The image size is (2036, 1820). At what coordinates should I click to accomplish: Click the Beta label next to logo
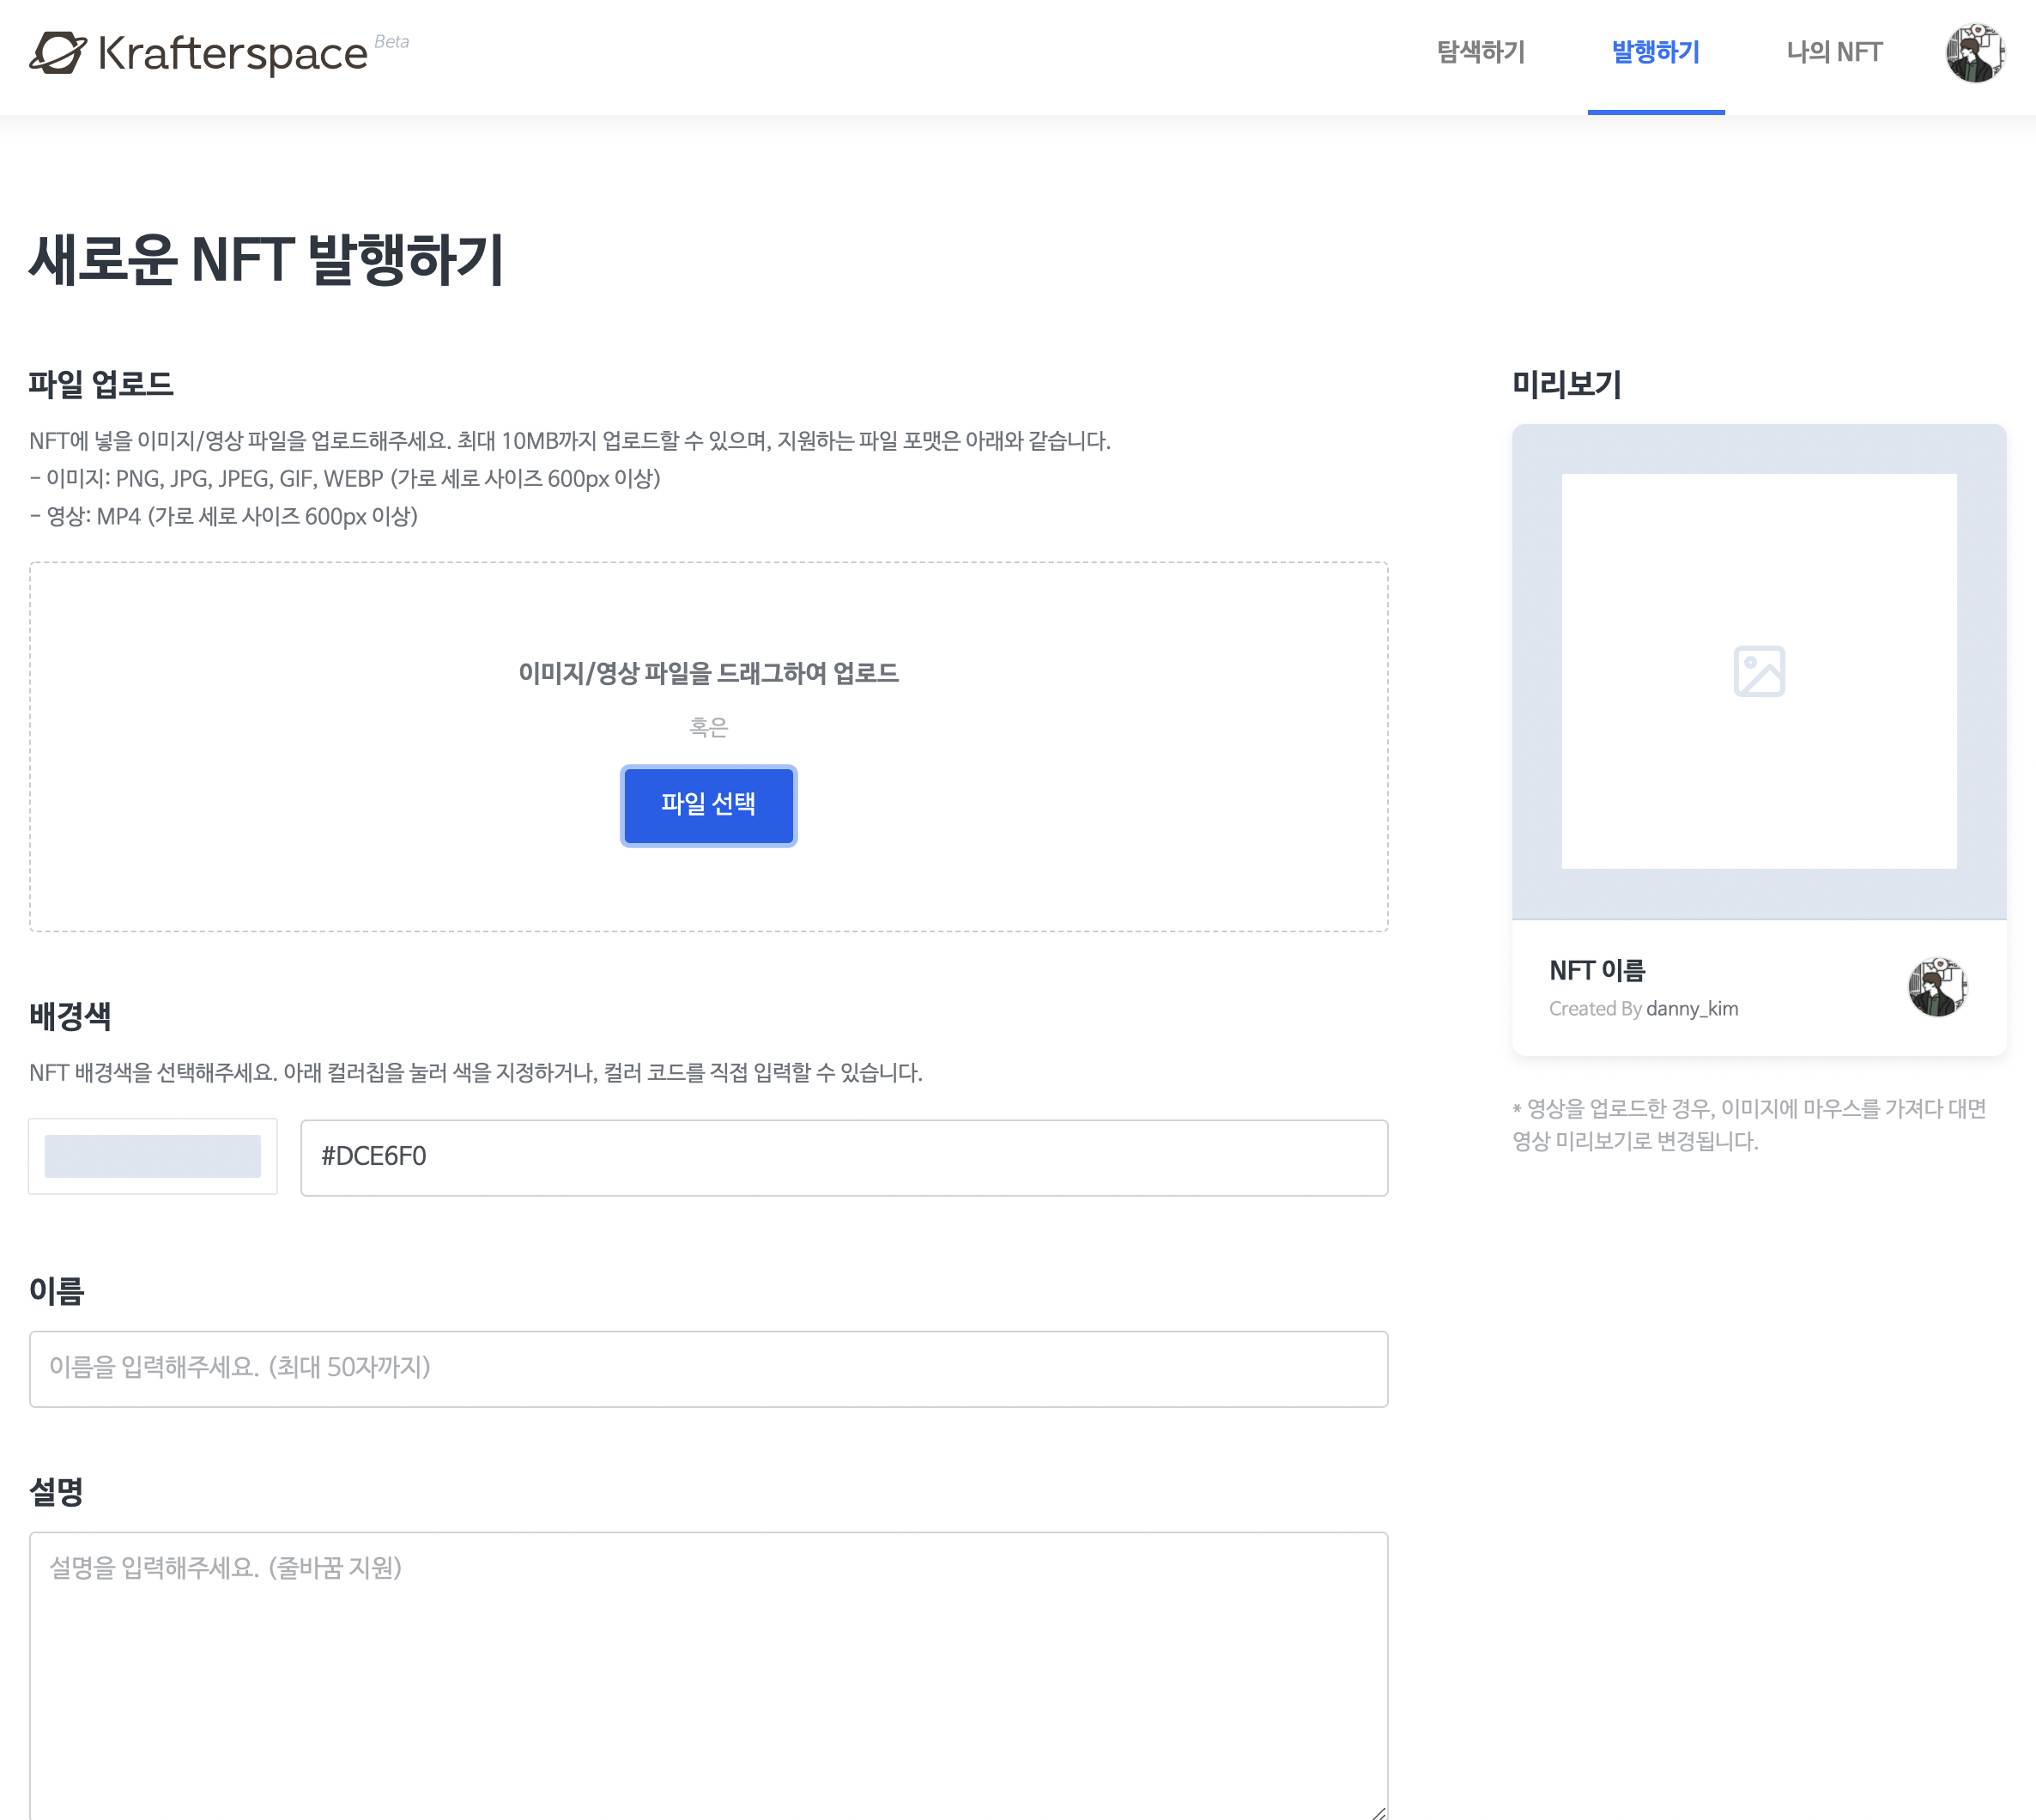point(392,42)
